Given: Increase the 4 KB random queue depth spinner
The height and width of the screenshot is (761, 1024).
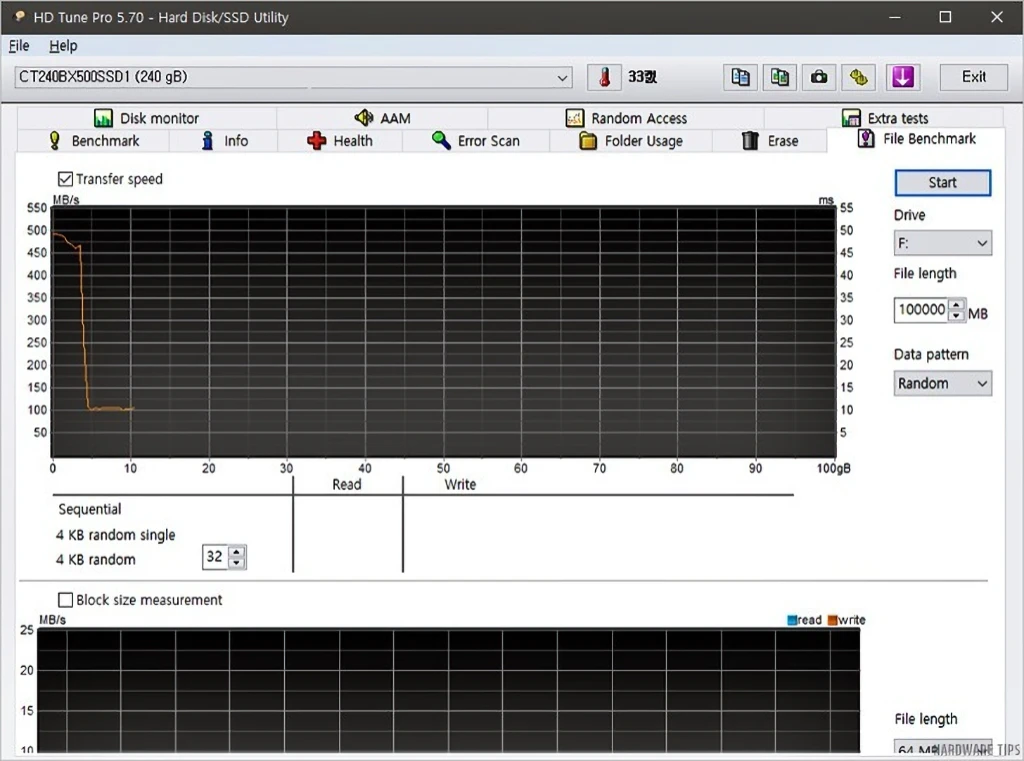Looking at the screenshot, I should point(237,551).
